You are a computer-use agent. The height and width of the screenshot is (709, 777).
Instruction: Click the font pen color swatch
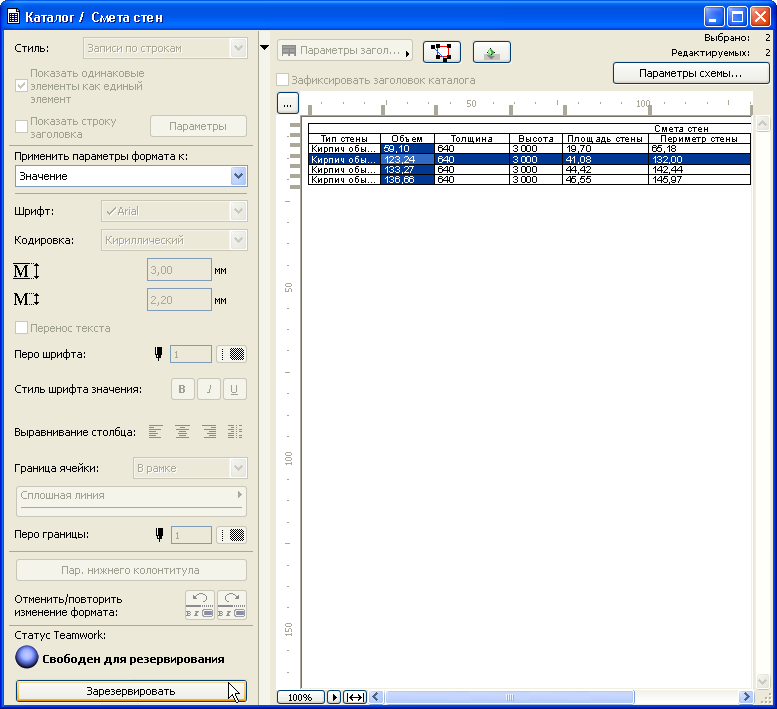[x=232, y=354]
